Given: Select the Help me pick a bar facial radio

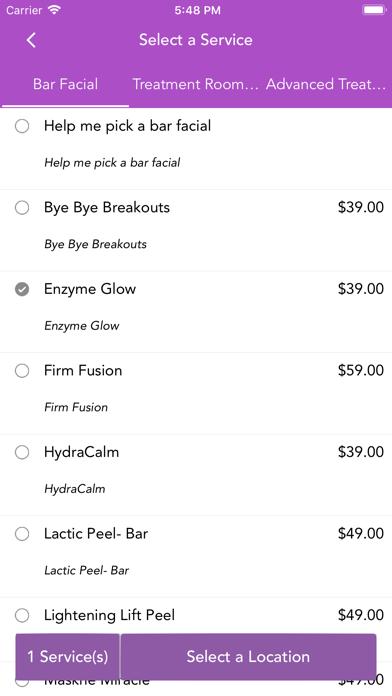Looking at the screenshot, I should pos(22,126).
